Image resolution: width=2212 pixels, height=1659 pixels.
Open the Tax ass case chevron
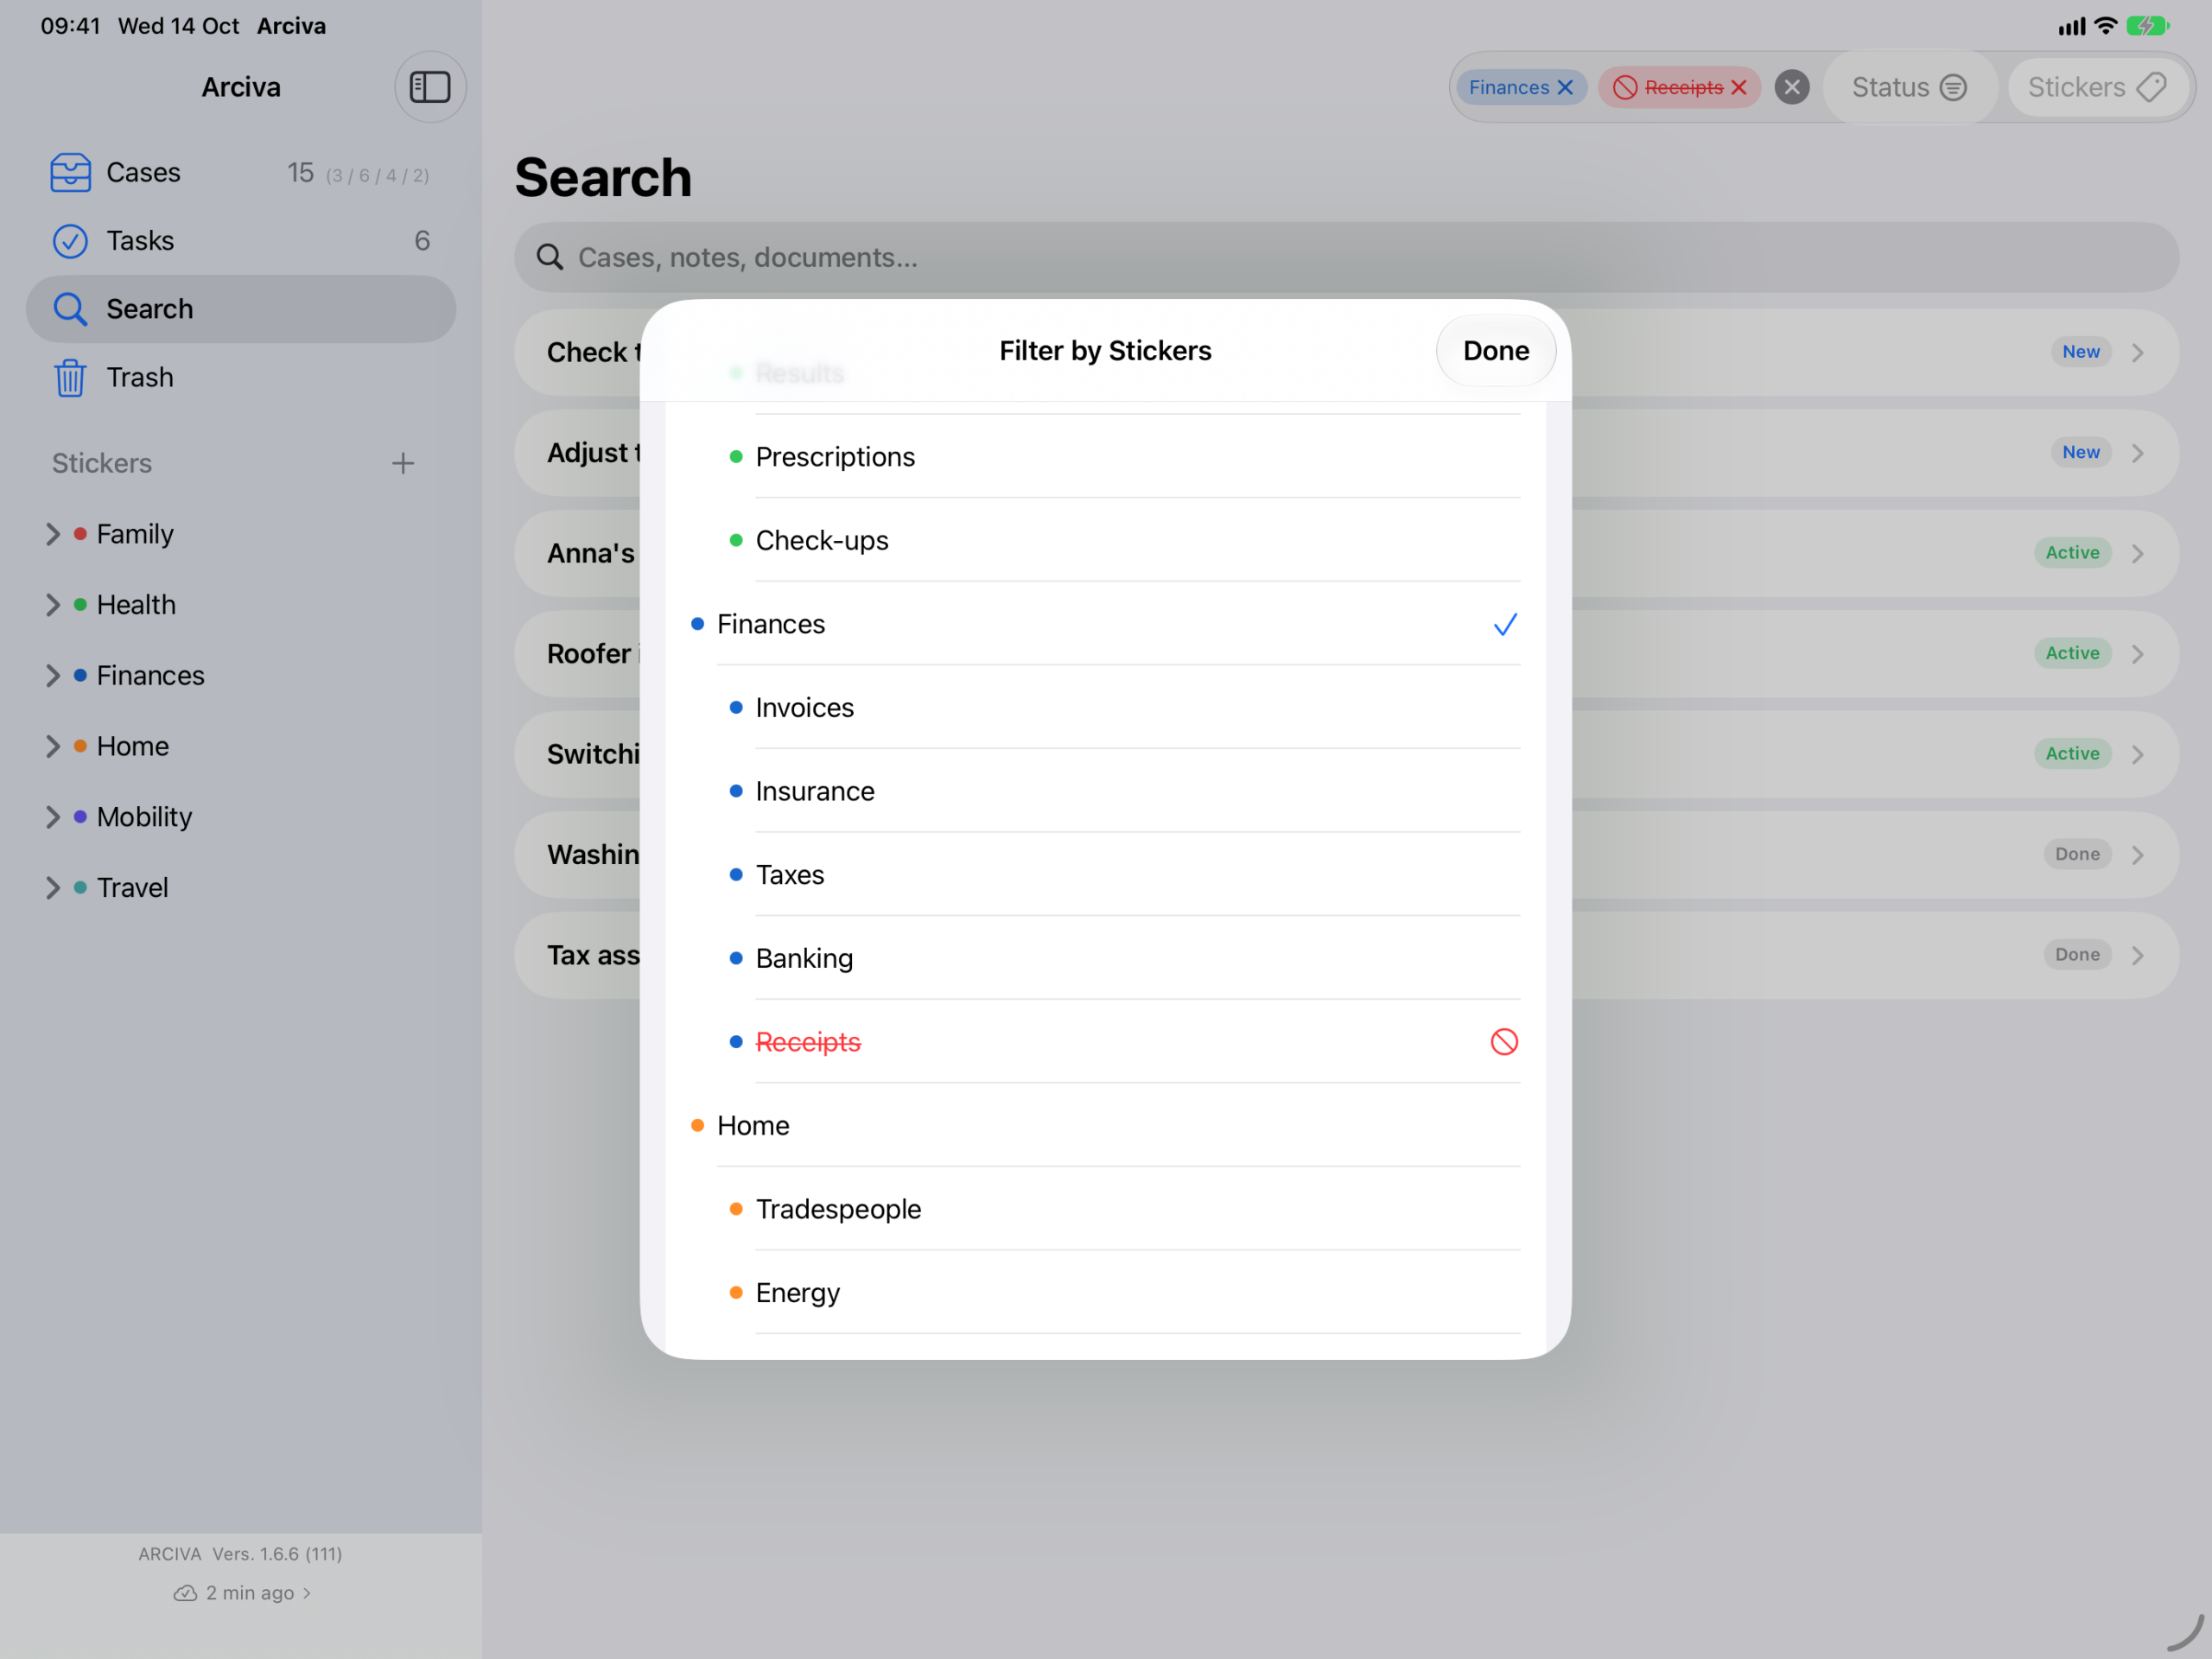pos(2137,955)
